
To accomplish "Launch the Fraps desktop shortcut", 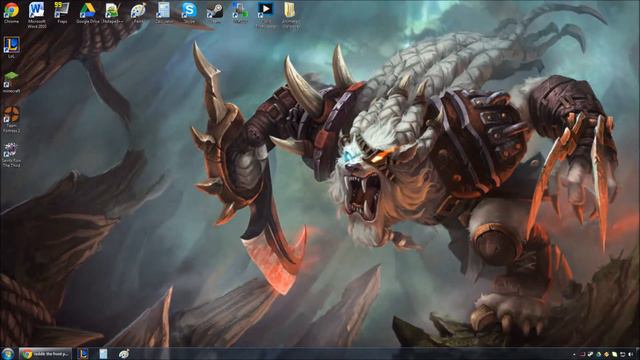I will click(x=62, y=12).
